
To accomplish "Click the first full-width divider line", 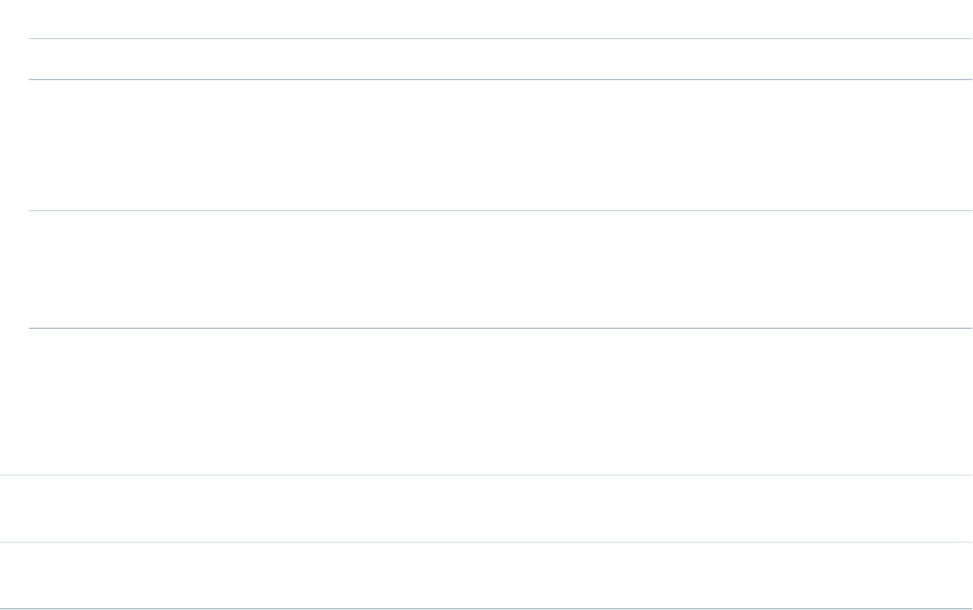I will 486,475.
